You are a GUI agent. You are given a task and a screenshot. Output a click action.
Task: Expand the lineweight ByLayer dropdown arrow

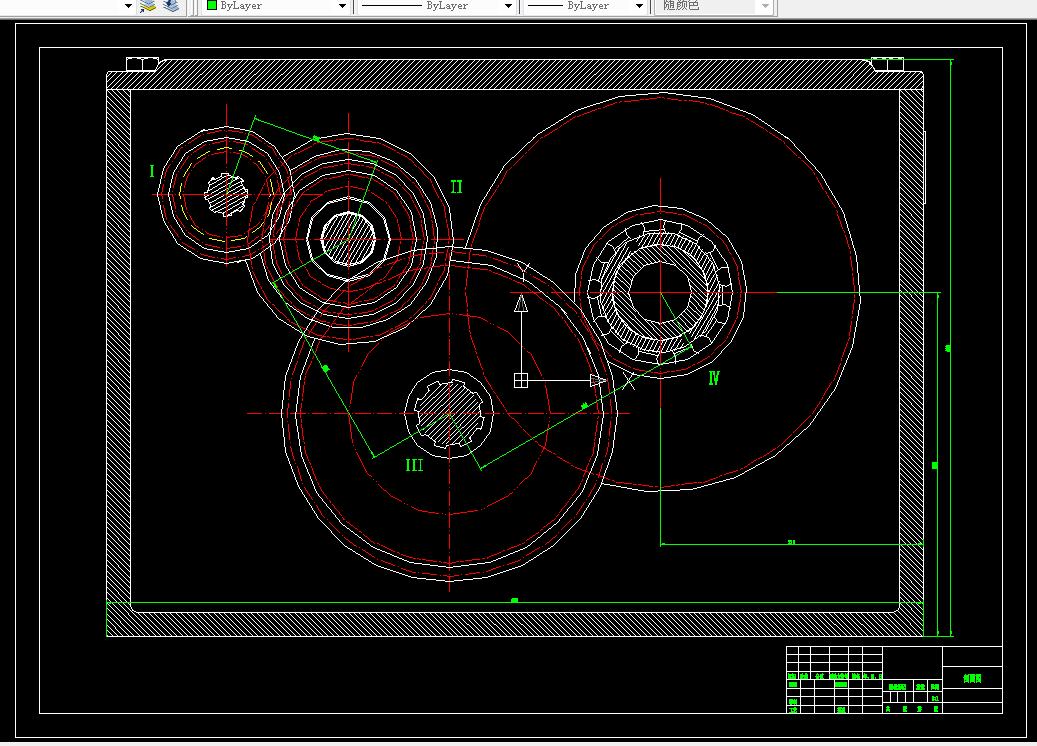pos(639,6)
